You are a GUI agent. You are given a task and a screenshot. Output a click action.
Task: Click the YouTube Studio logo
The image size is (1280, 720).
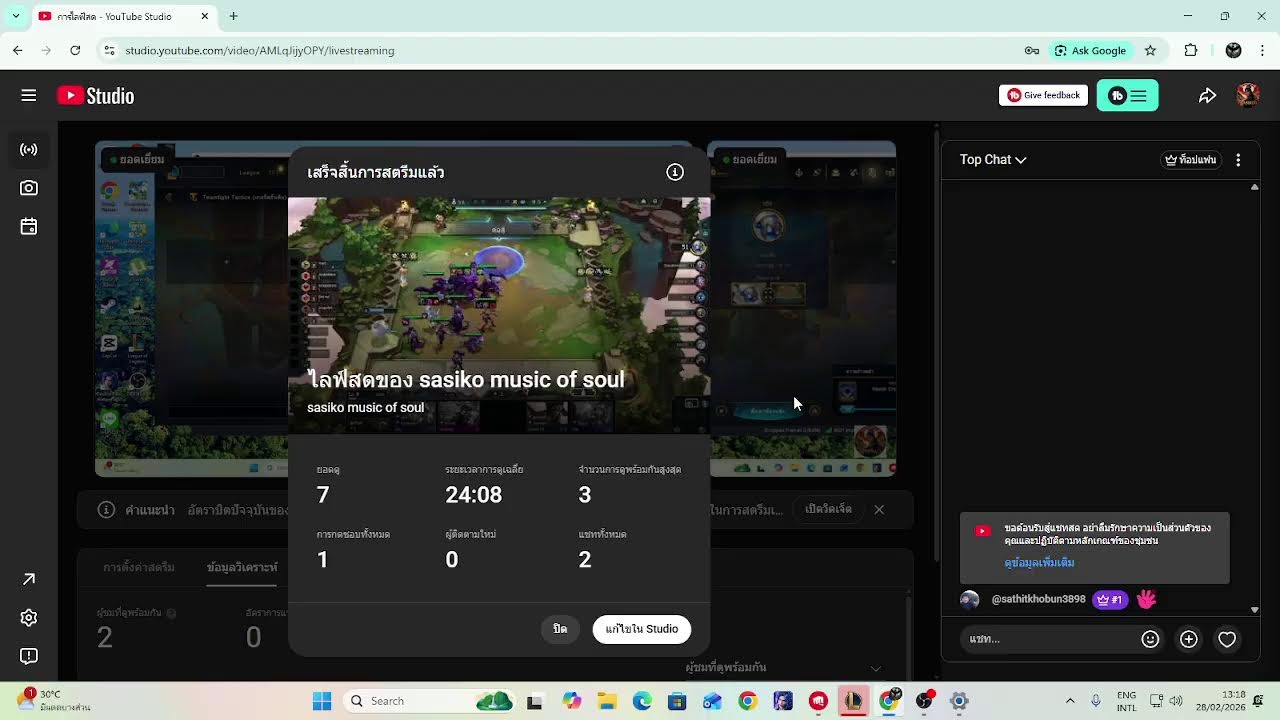[96, 95]
